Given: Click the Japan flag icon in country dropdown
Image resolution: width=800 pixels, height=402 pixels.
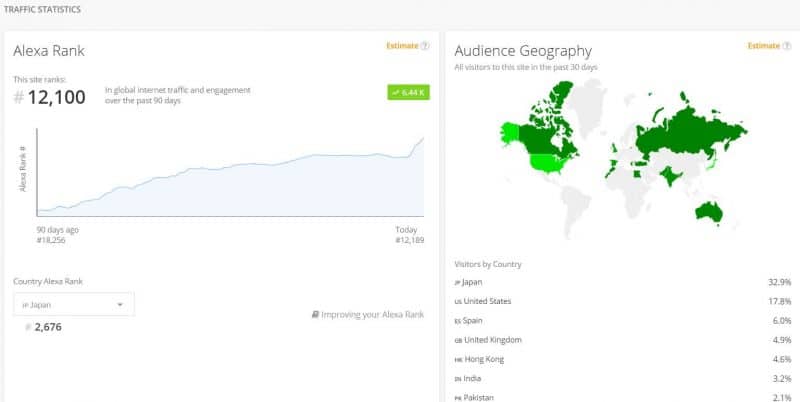Looking at the screenshot, I should point(25,305).
